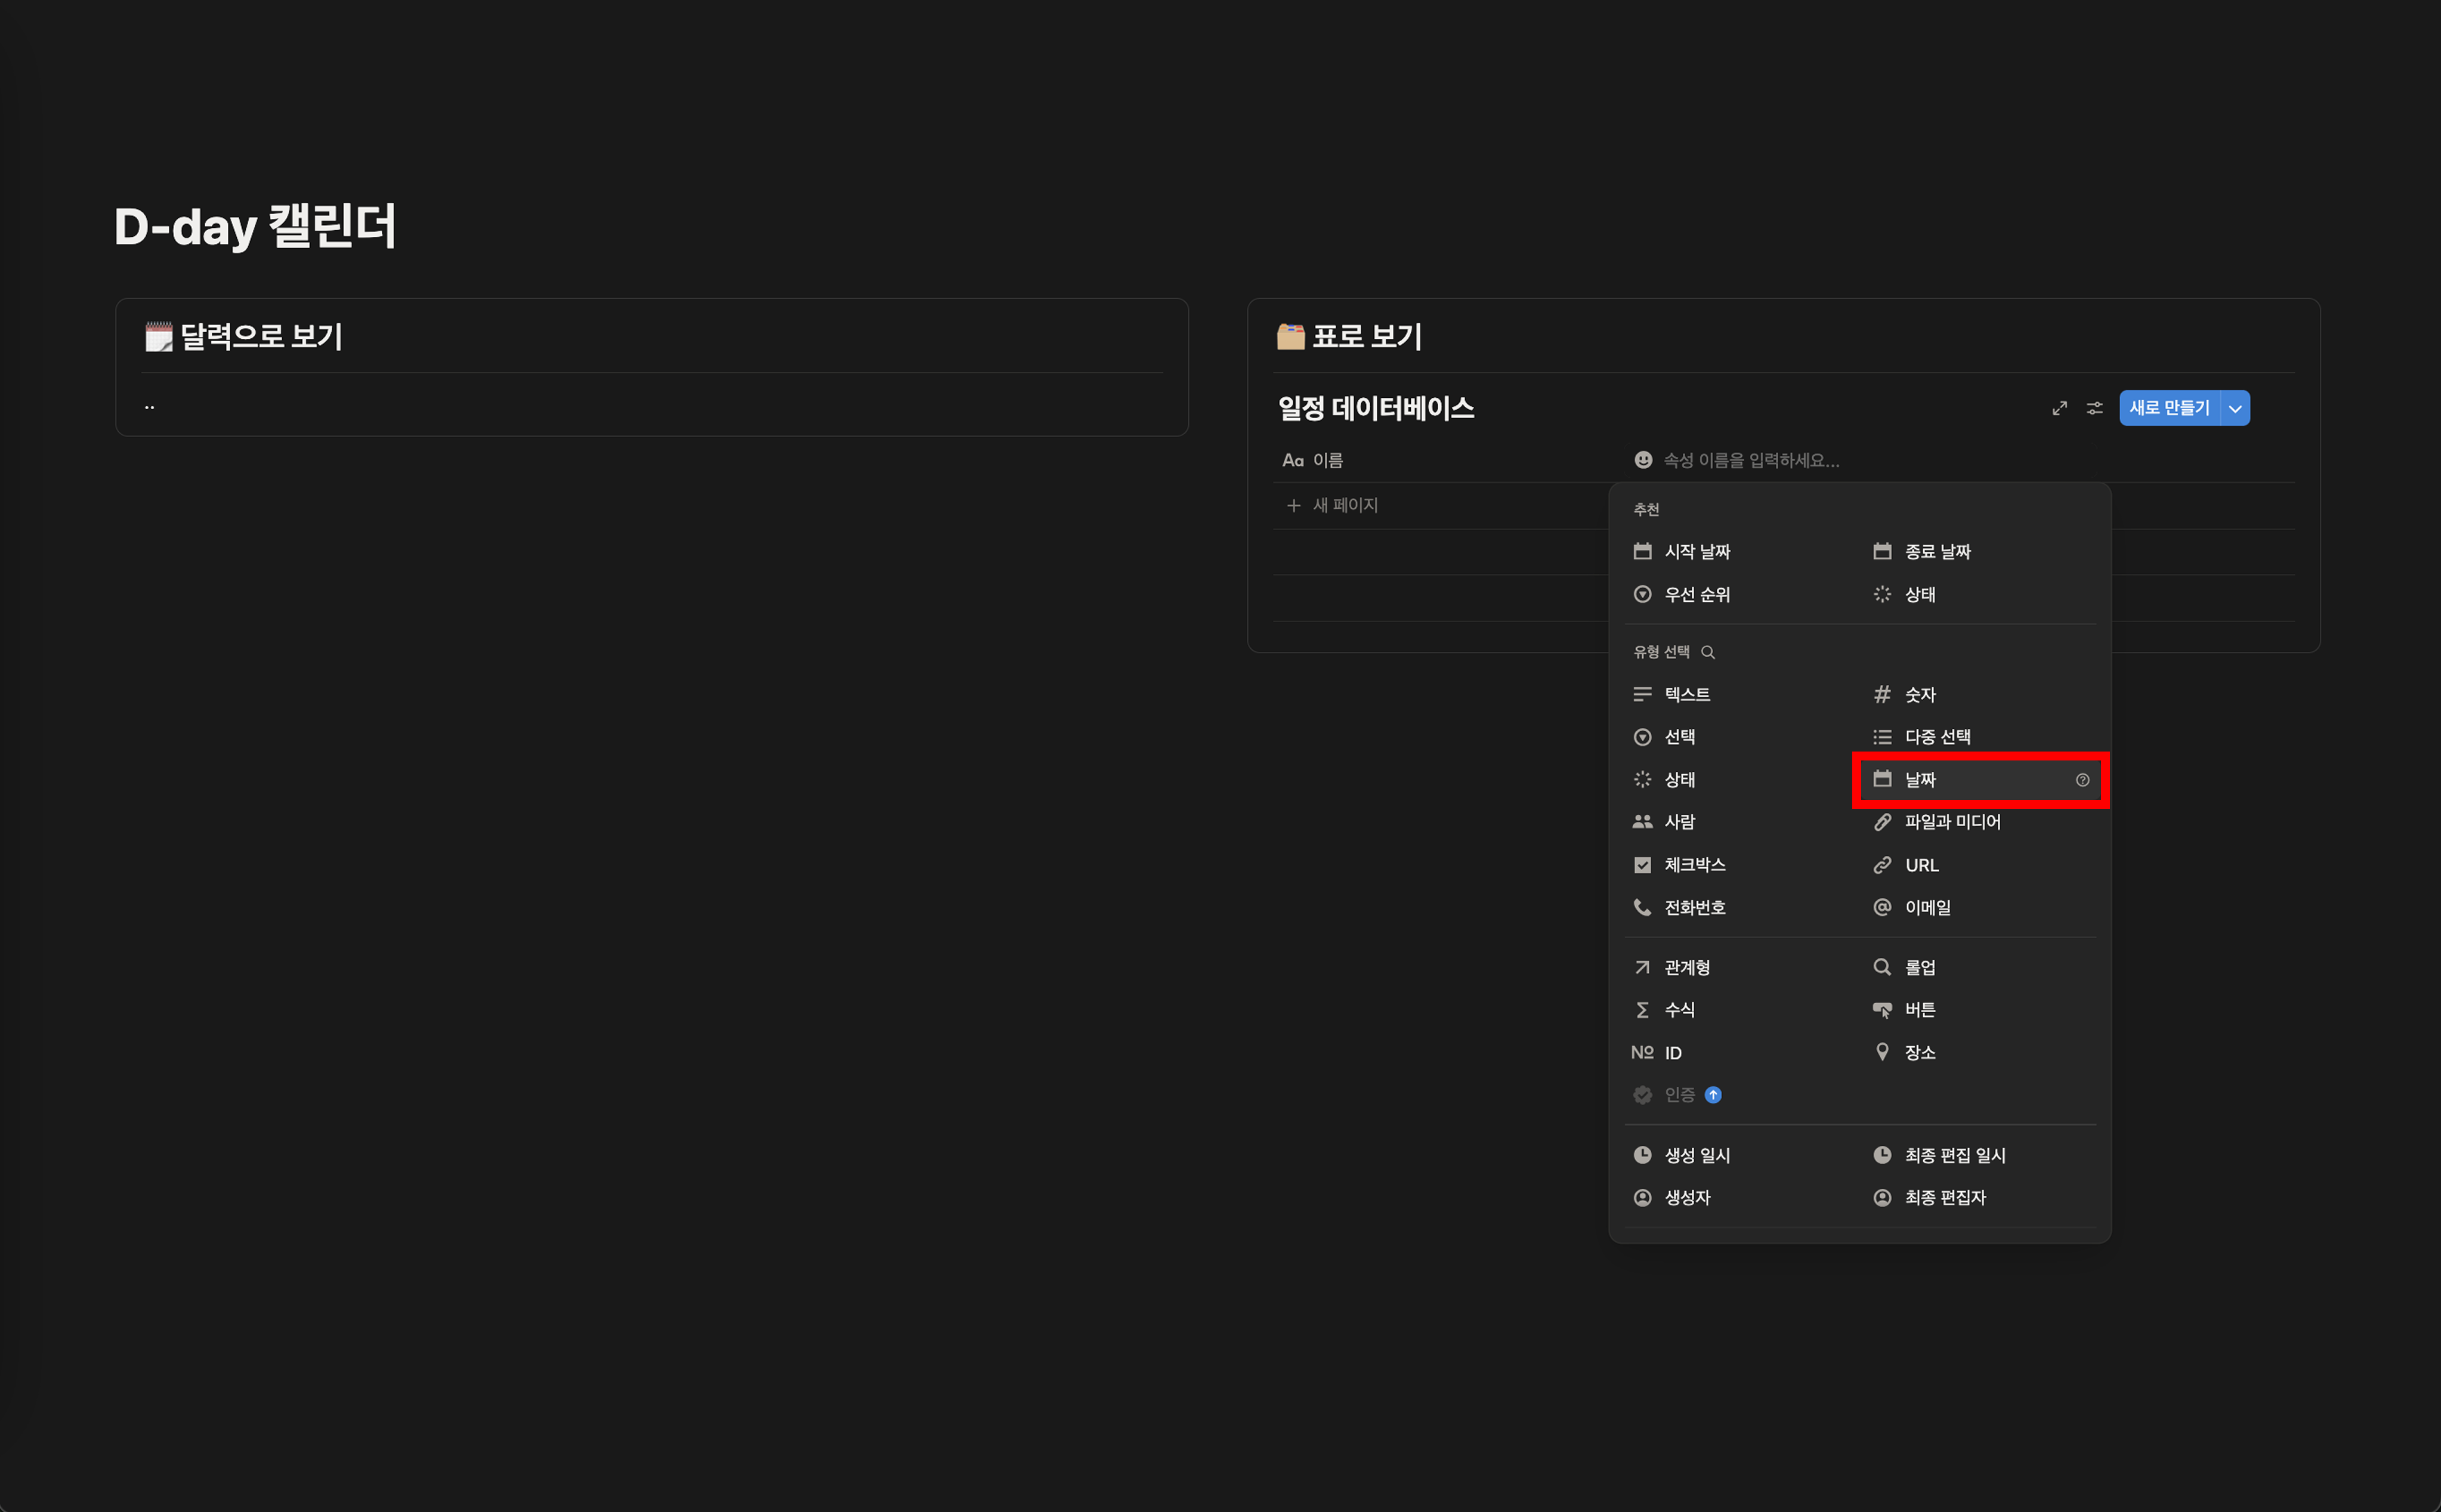The width and height of the screenshot is (2441, 1512).
Task: Choose the 상태 status type under 유형 선택
Action: (1679, 780)
